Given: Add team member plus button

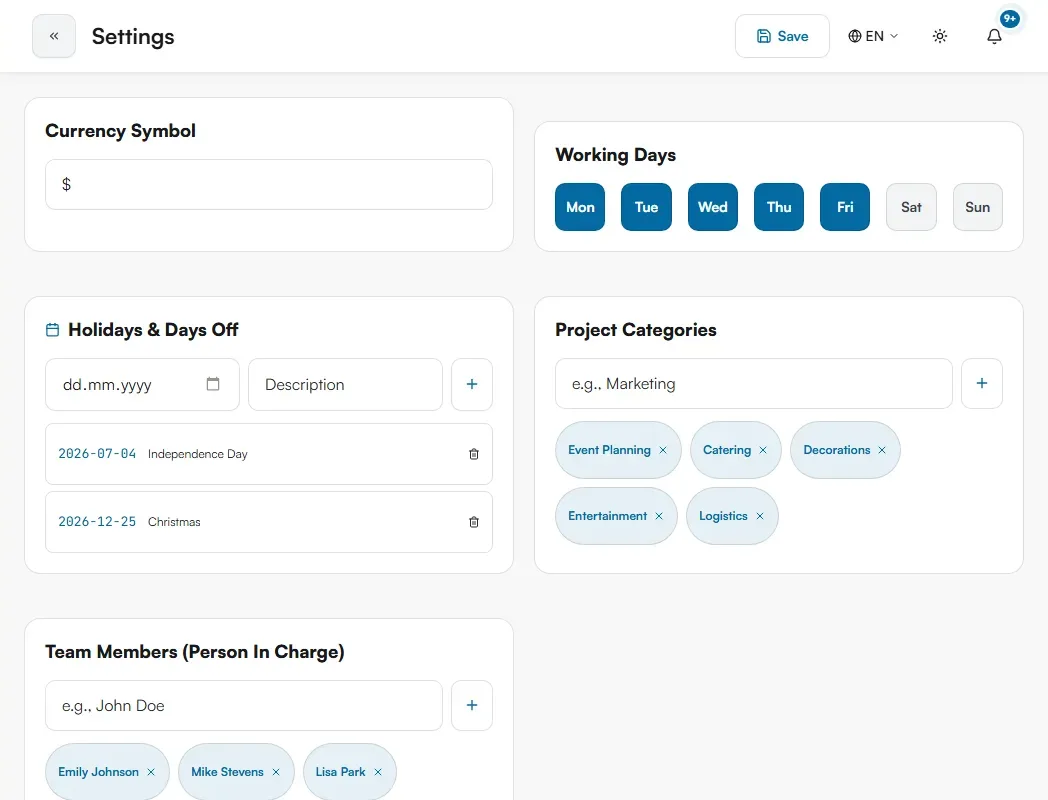Looking at the screenshot, I should pos(472,706).
